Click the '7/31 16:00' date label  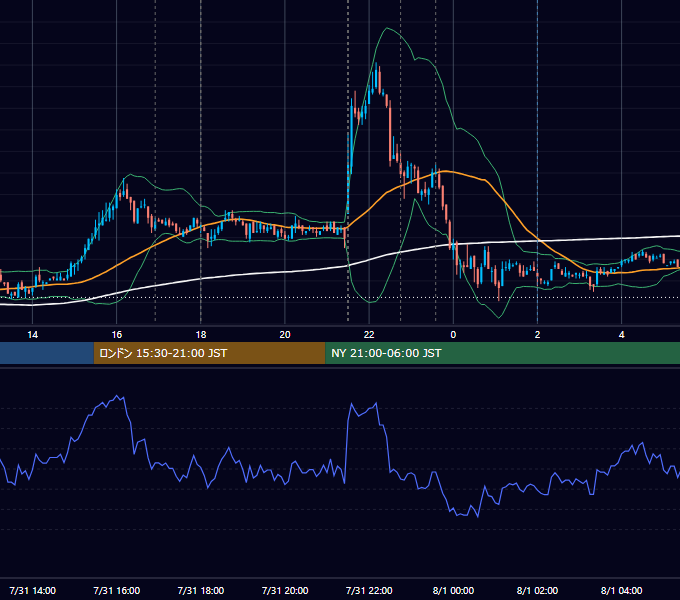click(117, 590)
